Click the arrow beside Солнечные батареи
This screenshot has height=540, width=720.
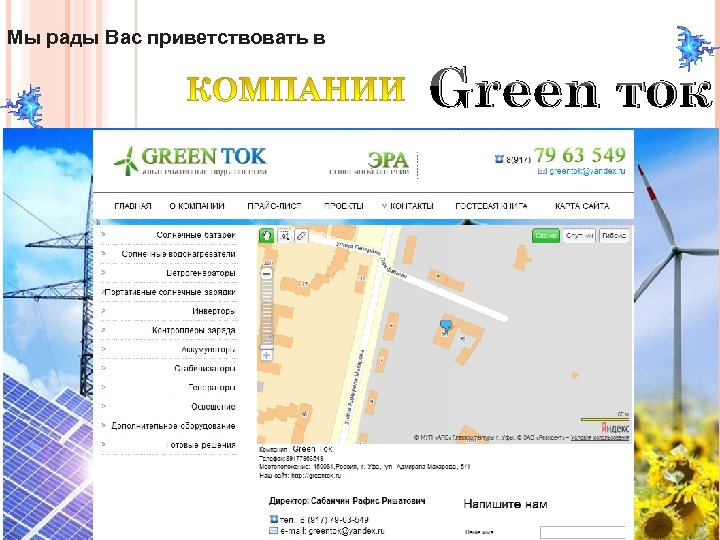click(x=103, y=234)
